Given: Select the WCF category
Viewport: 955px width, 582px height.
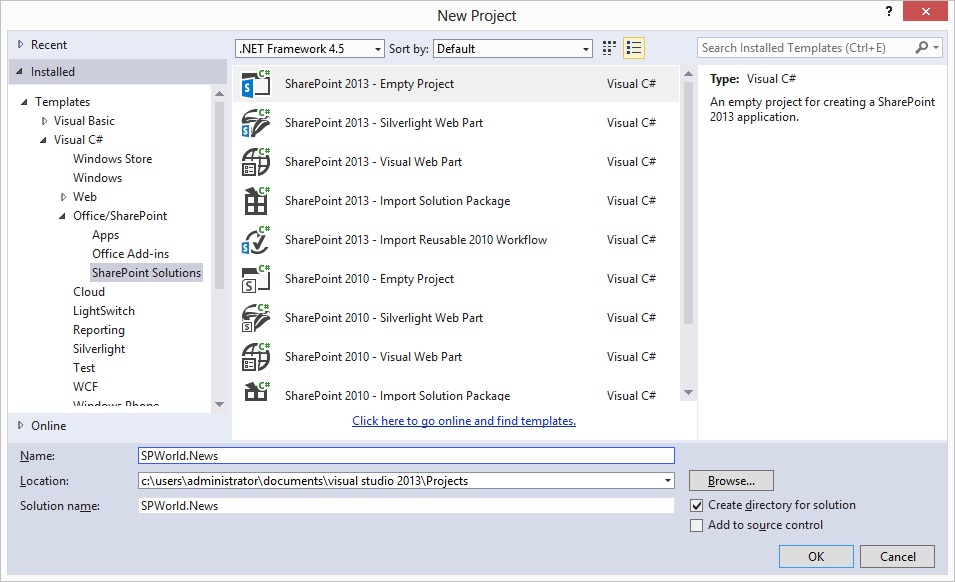Looking at the screenshot, I should (x=85, y=387).
